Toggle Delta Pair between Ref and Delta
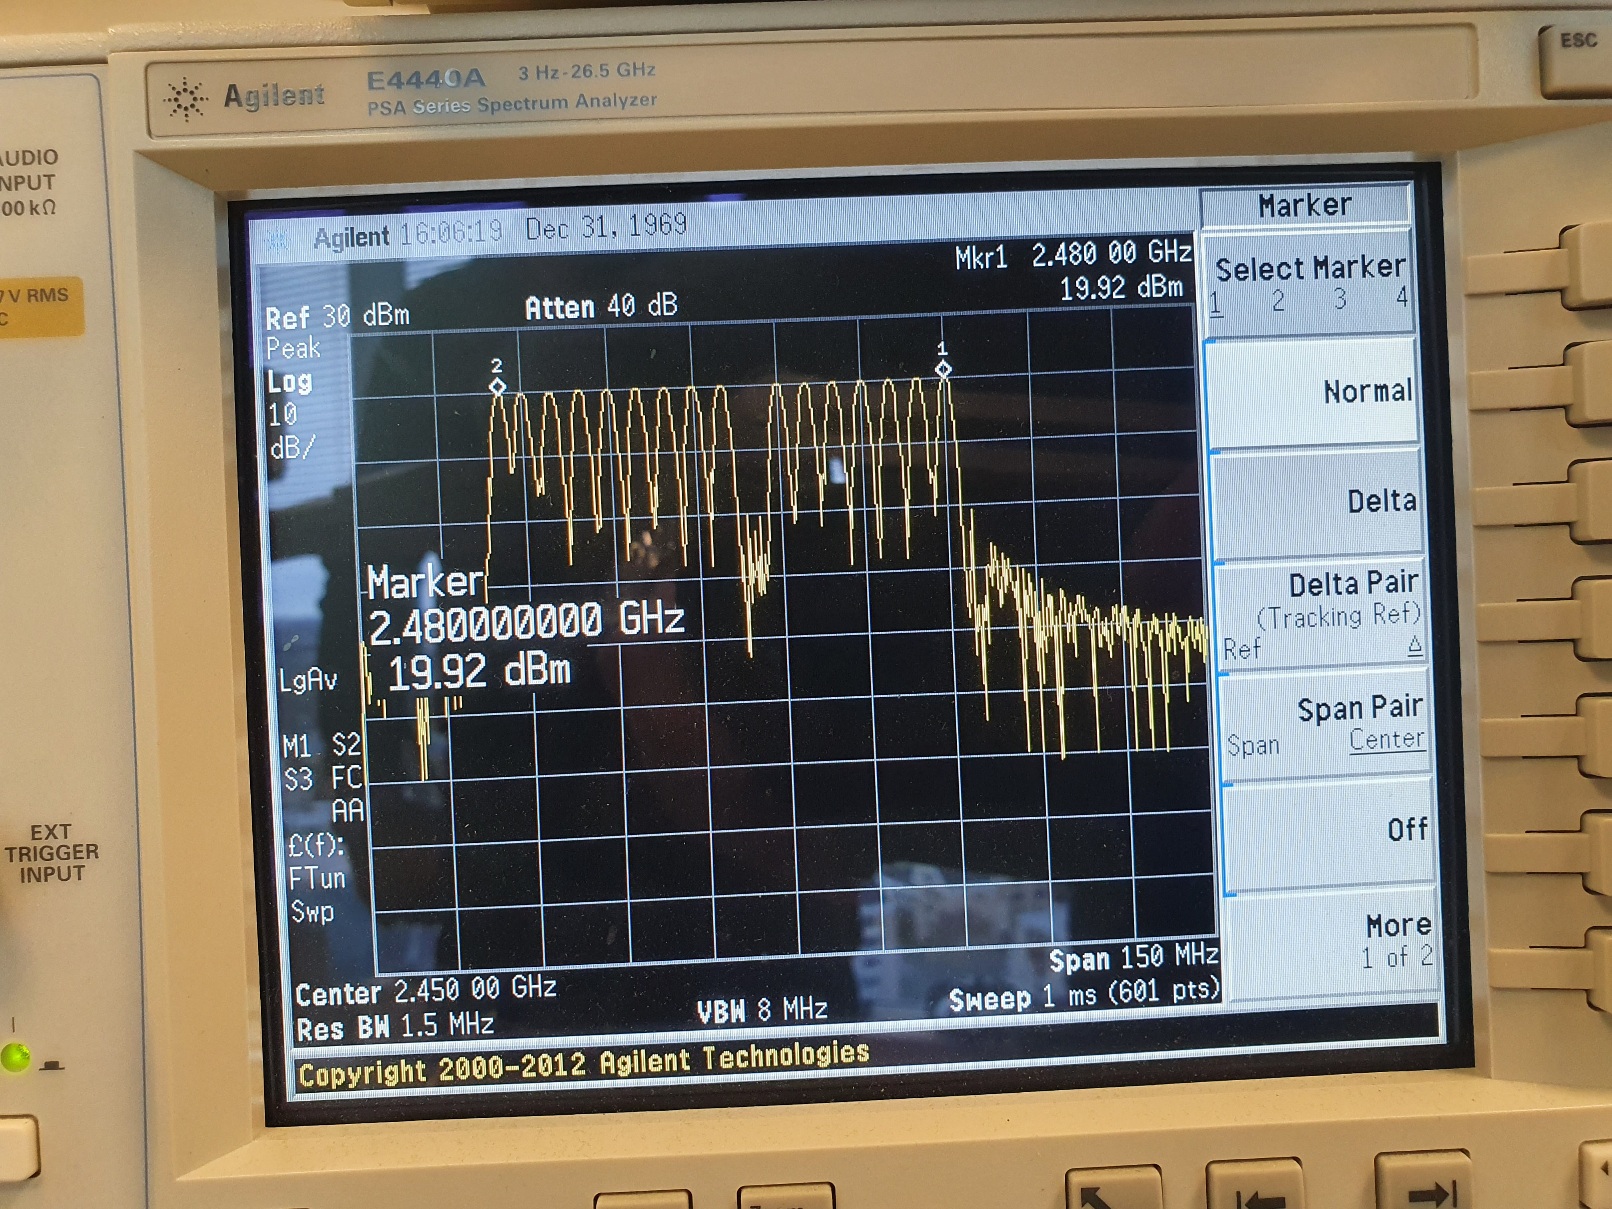Image resolution: width=1612 pixels, height=1209 pixels. [x=1321, y=613]
